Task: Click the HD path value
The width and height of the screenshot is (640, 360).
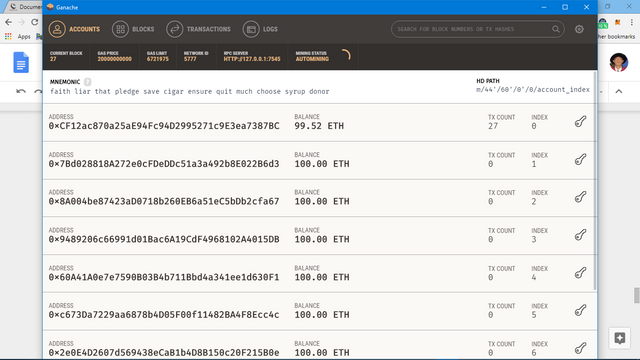Action: click(x=533, y=89)
